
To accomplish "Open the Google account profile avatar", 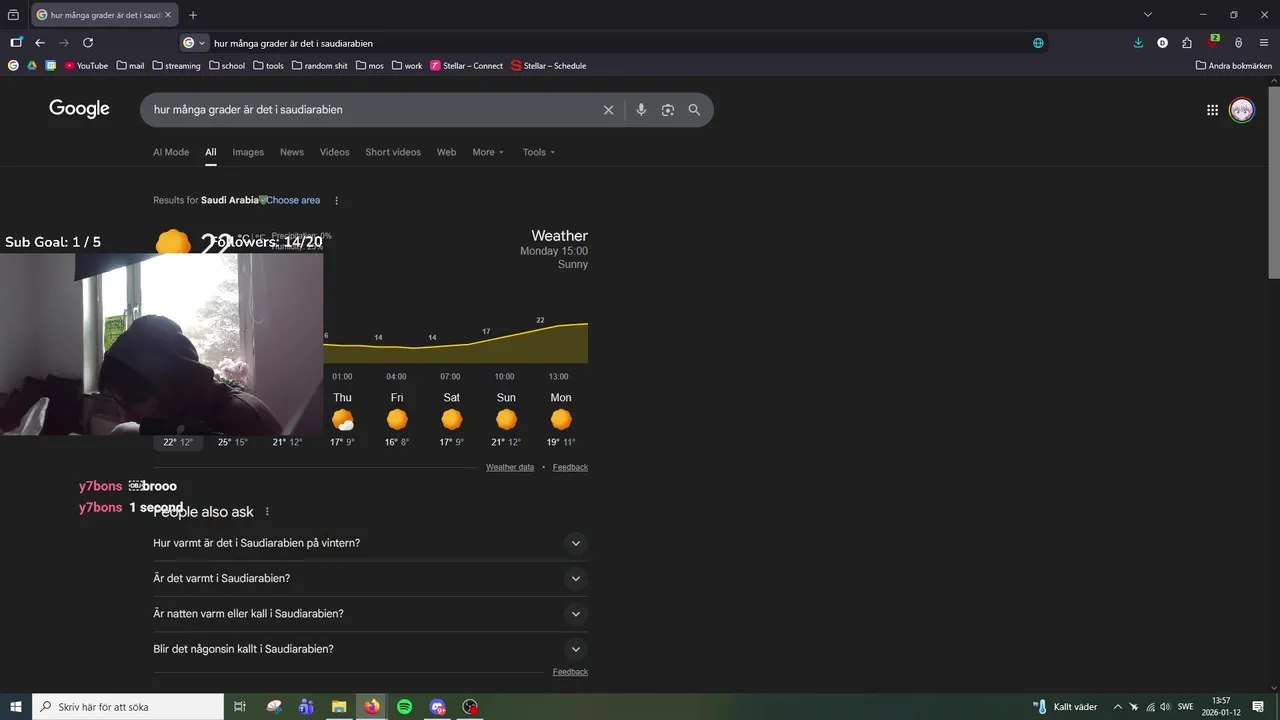I will pos(1241,110).
